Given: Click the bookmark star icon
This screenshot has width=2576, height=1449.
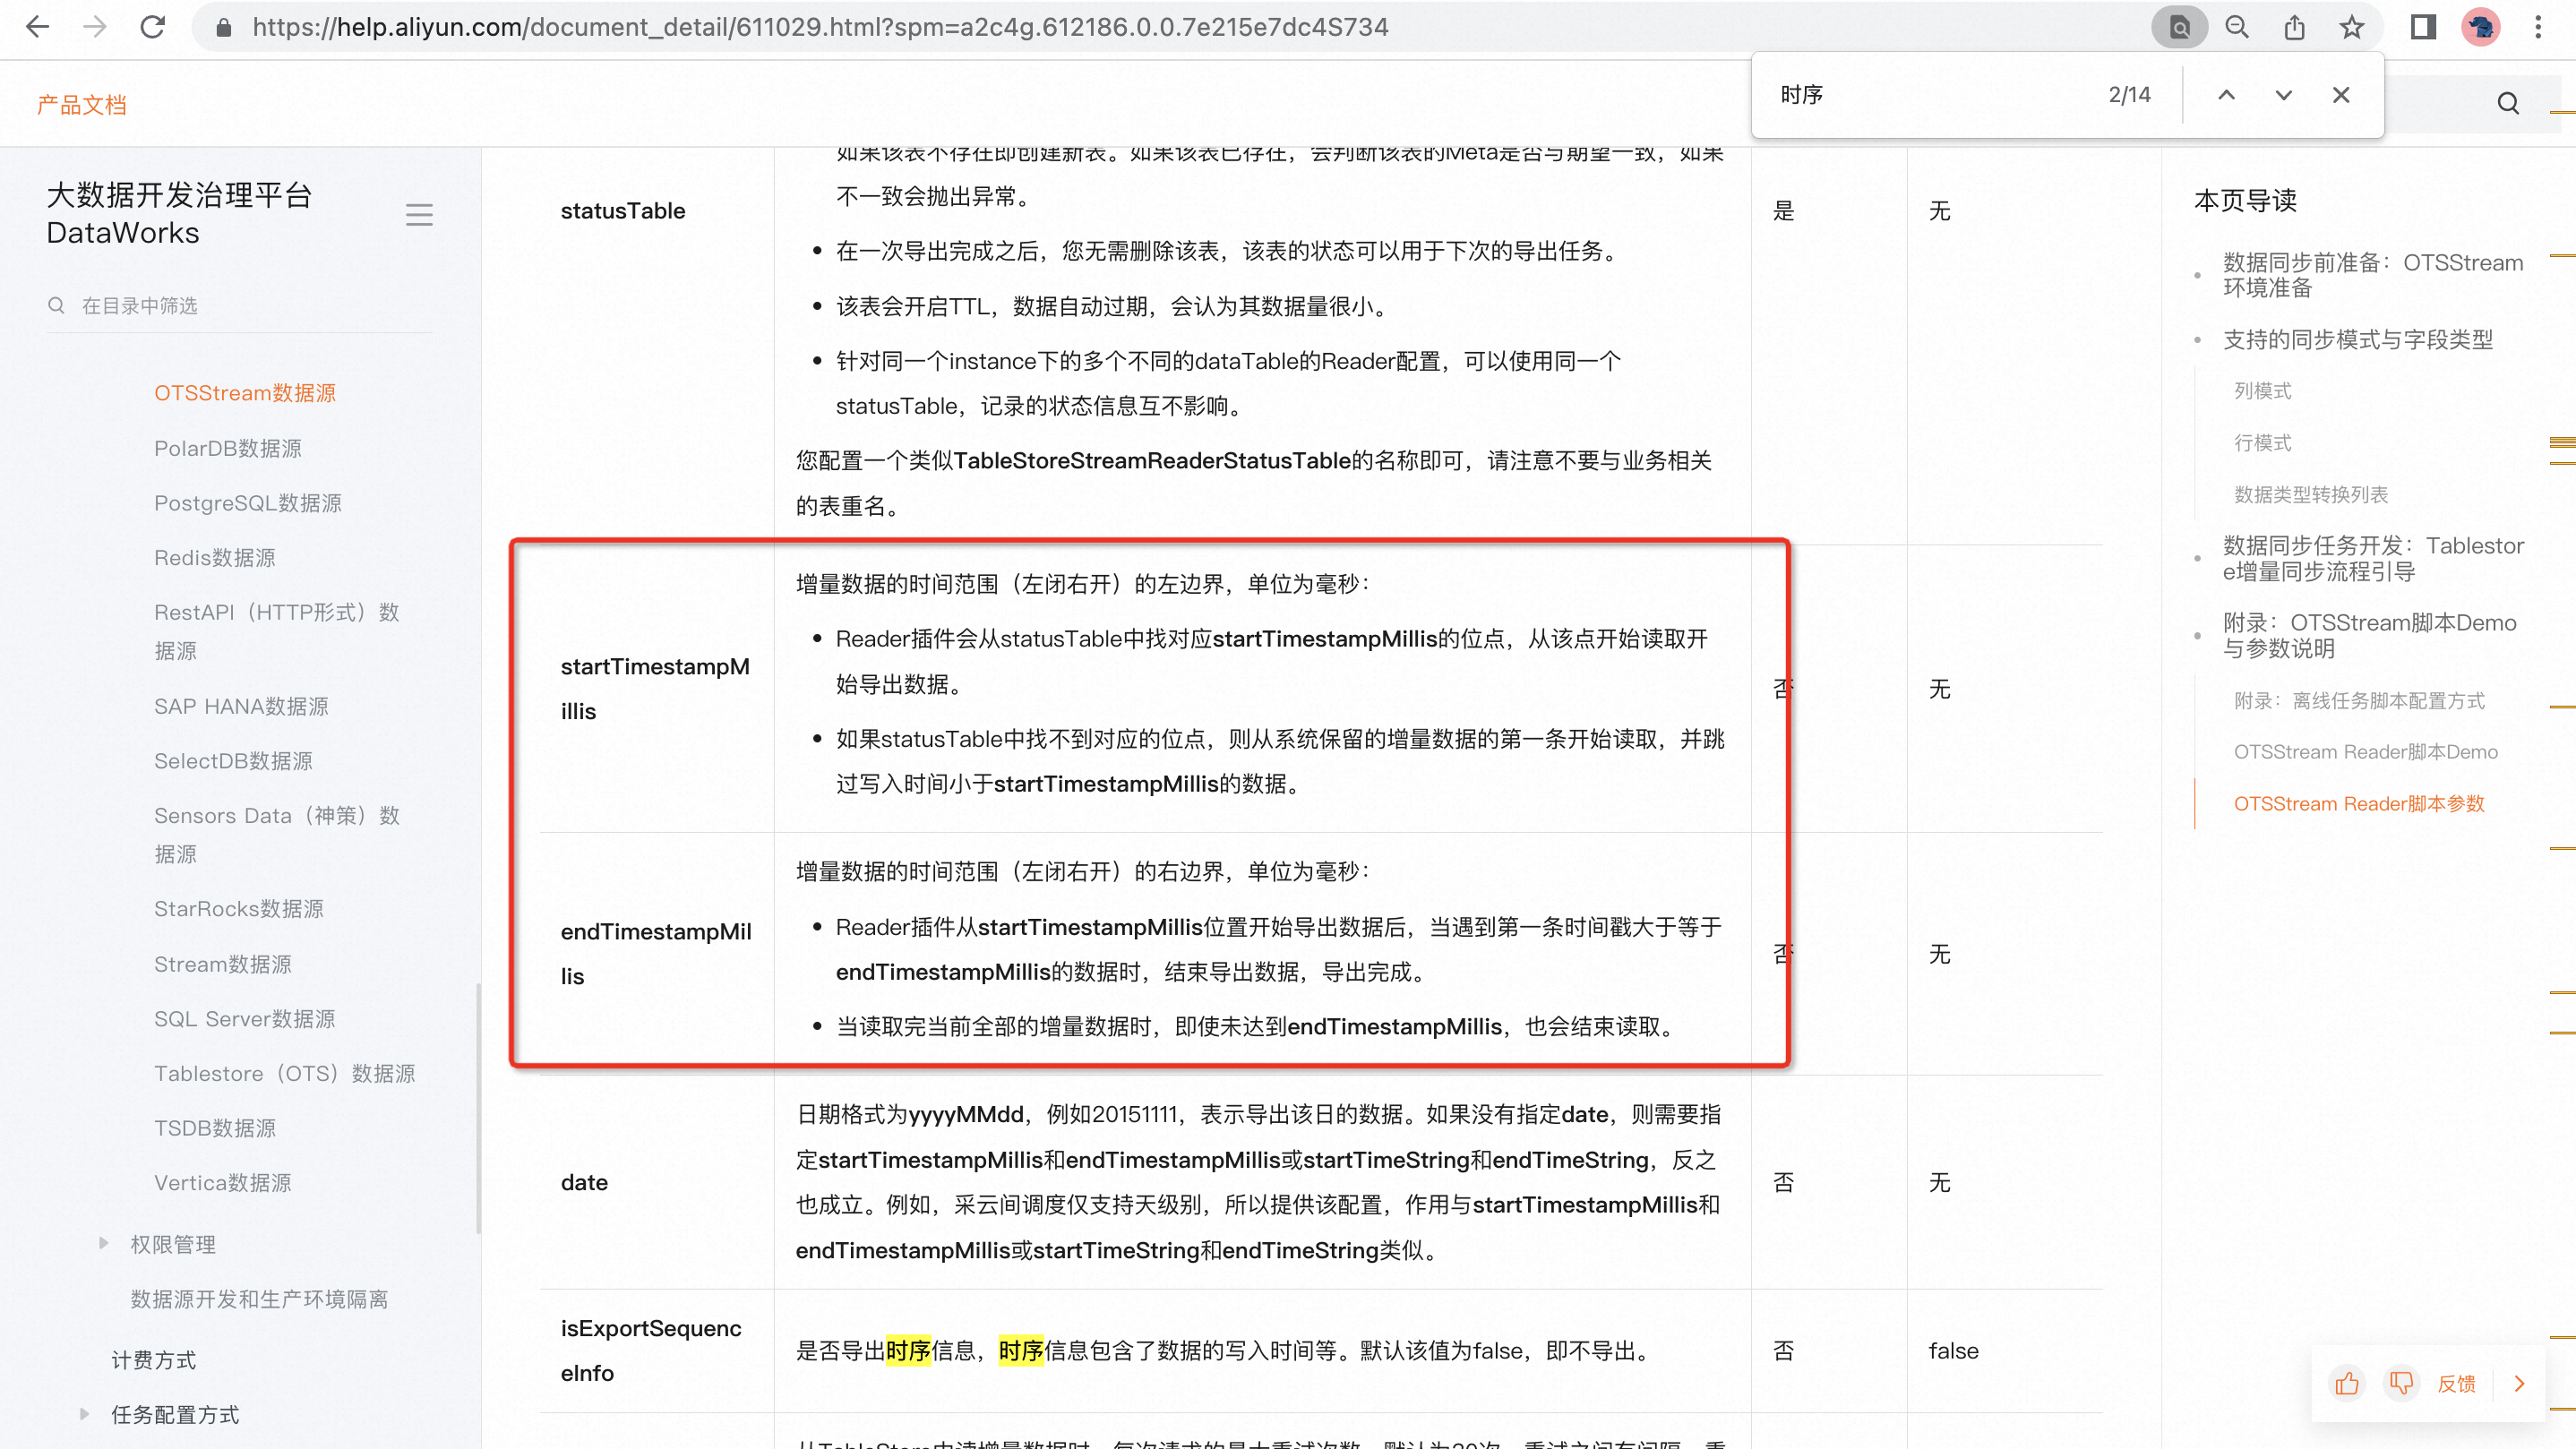Looking at the screenshot, I should point(2351,27).
